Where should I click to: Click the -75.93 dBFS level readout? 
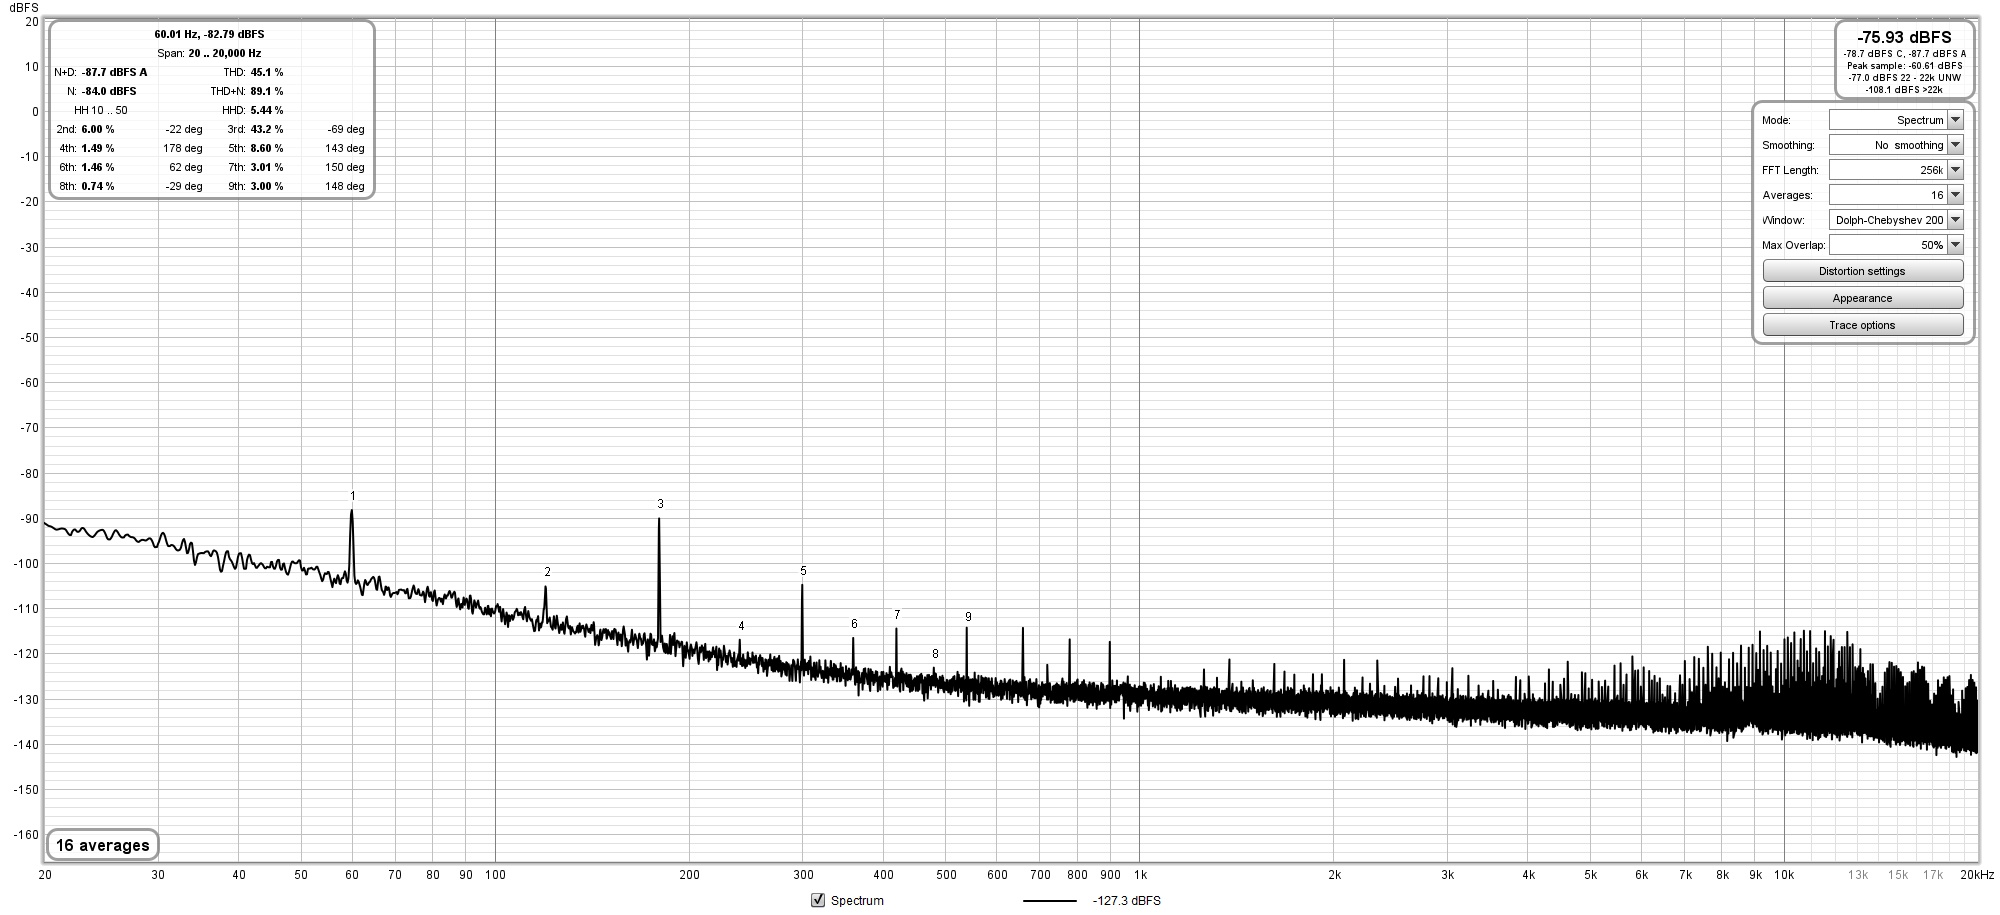click(1904, 37)
